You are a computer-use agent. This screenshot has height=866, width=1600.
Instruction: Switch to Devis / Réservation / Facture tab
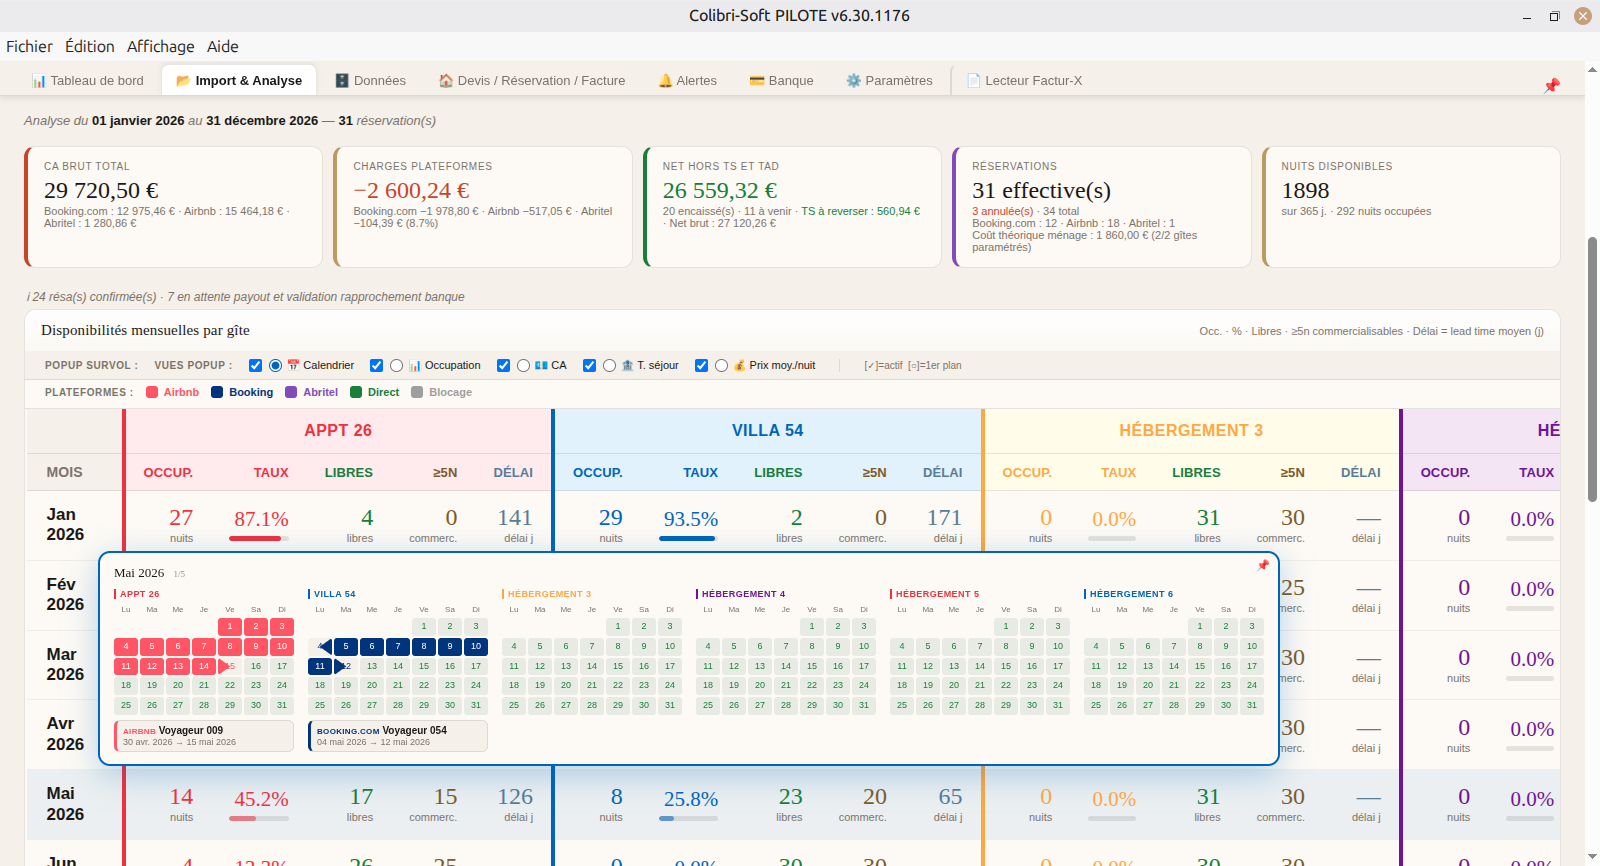click(532, 81)
